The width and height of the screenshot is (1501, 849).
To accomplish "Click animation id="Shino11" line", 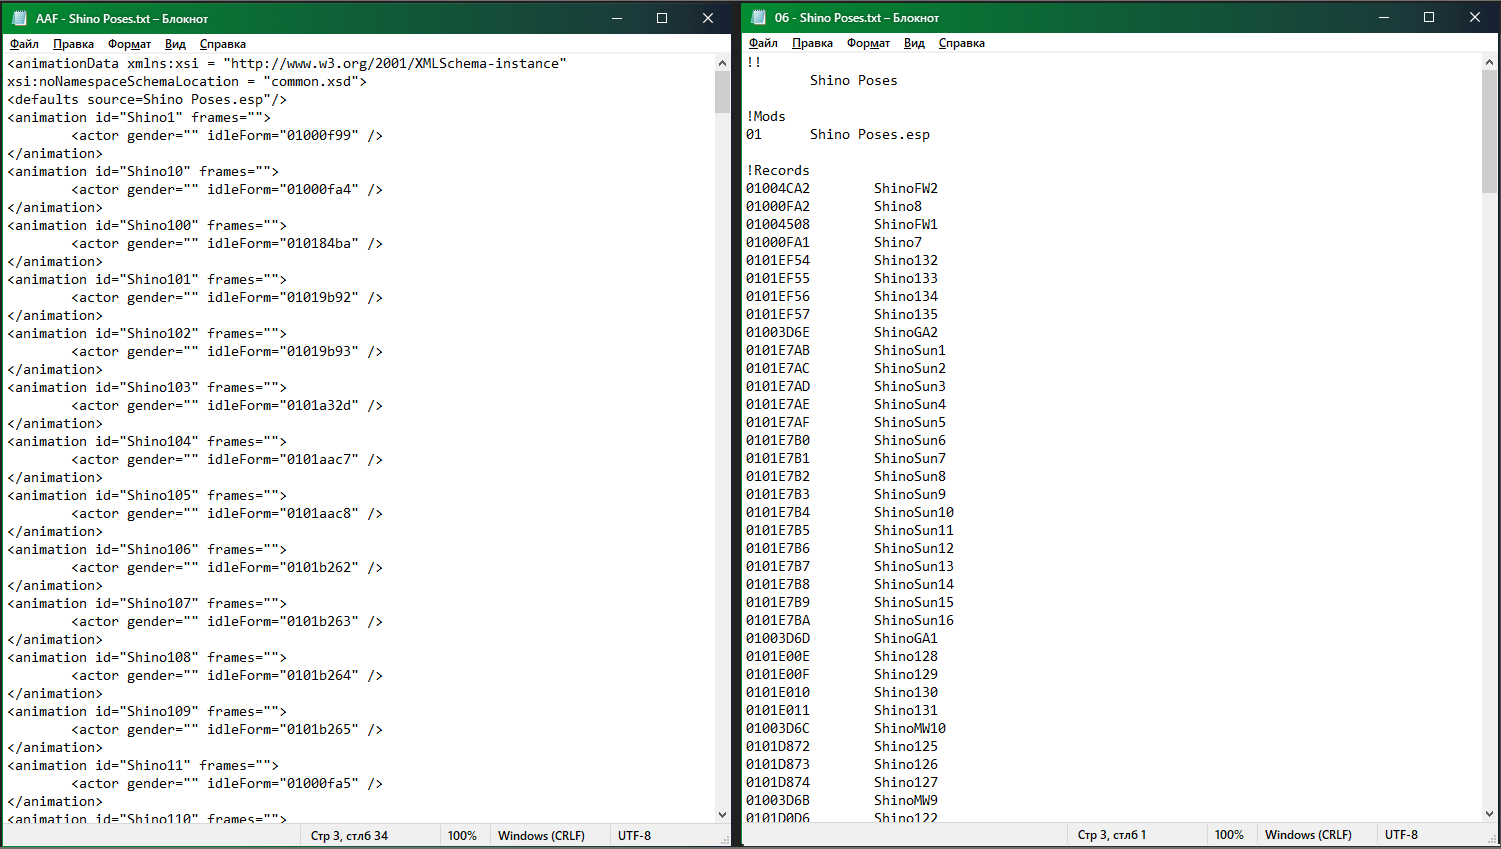I will pos(143,765).
